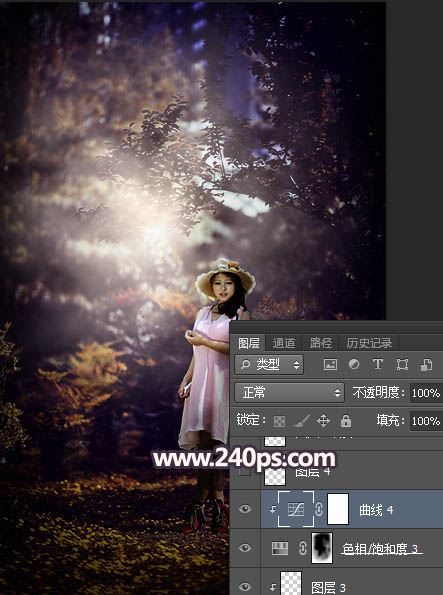Switch to the 通道 tab

284,343
